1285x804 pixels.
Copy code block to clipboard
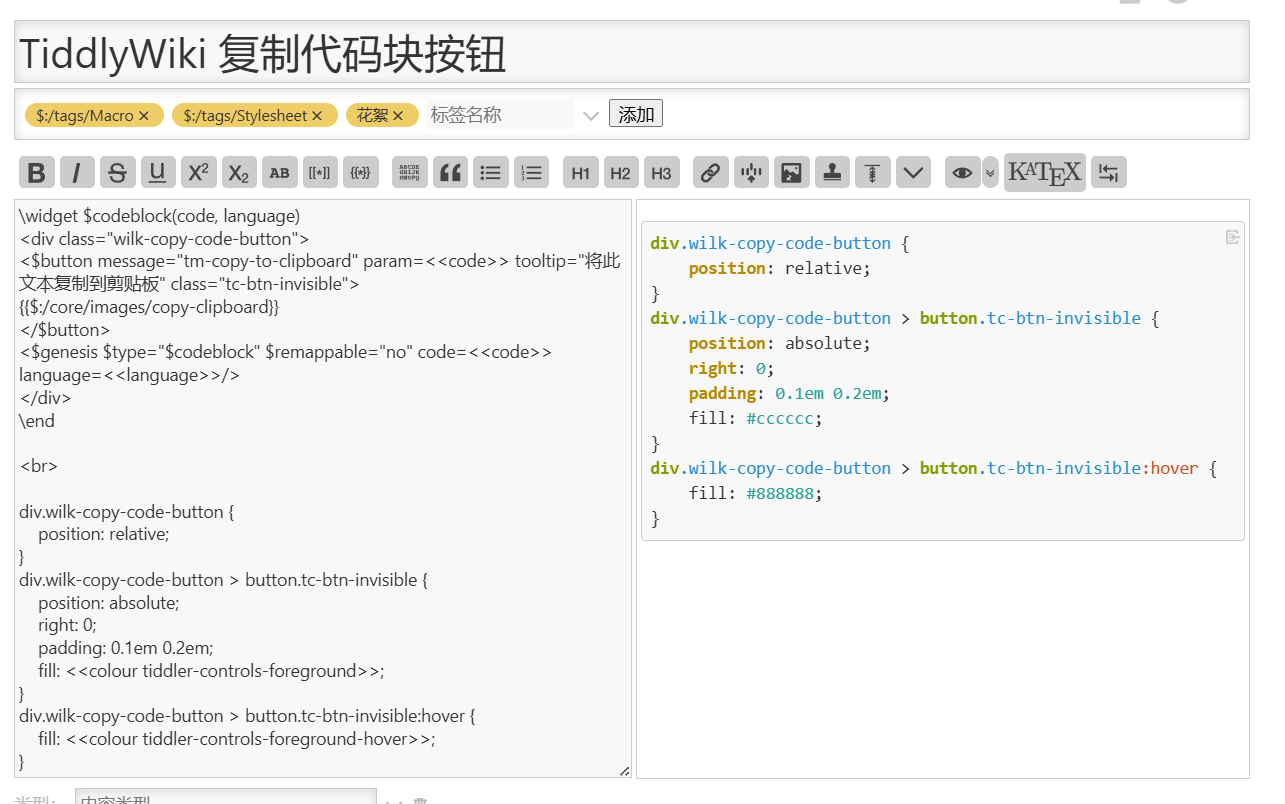1232,237
